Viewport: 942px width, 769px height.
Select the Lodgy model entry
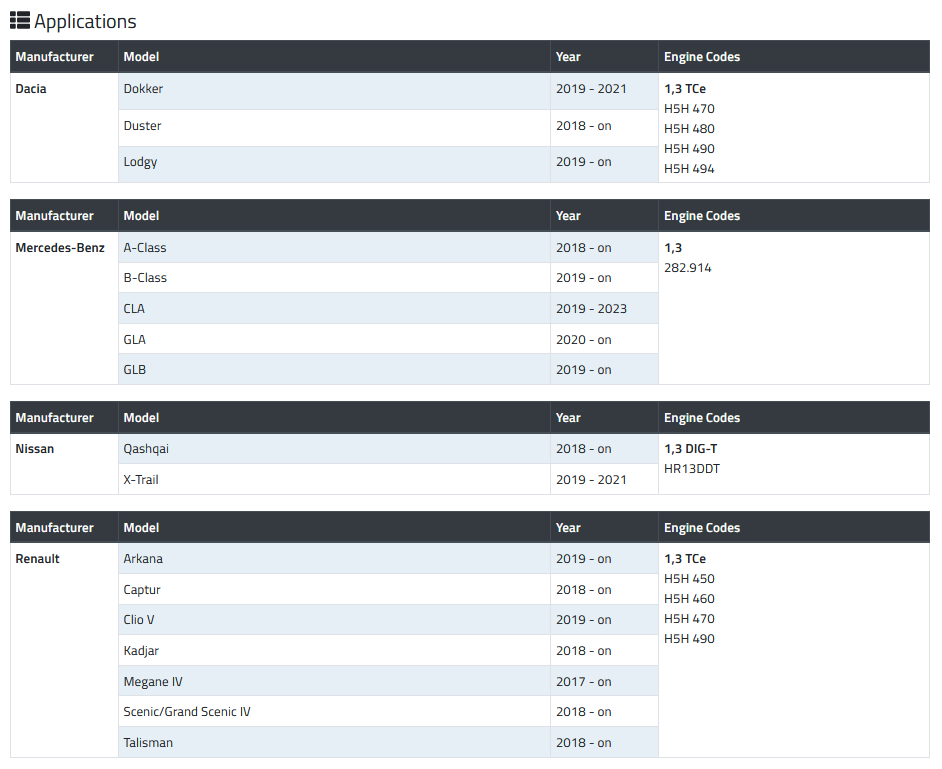(140, 162)
